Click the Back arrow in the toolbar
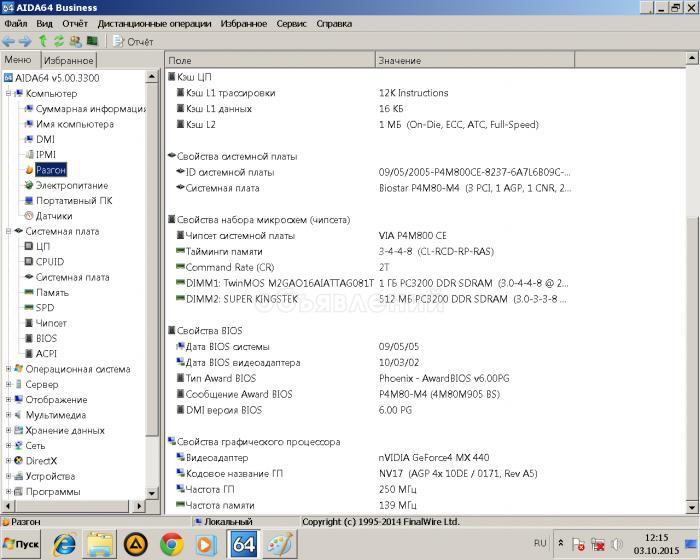This screenshot has width=700, height=560. pyautogui.click(x=9, y=41)
